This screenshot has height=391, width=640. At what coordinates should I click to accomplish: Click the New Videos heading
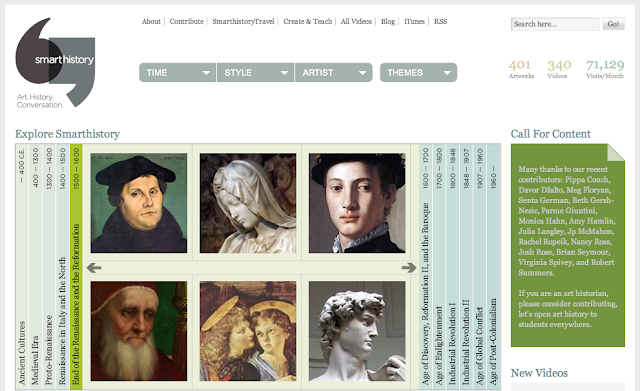(x=539, y=373)
